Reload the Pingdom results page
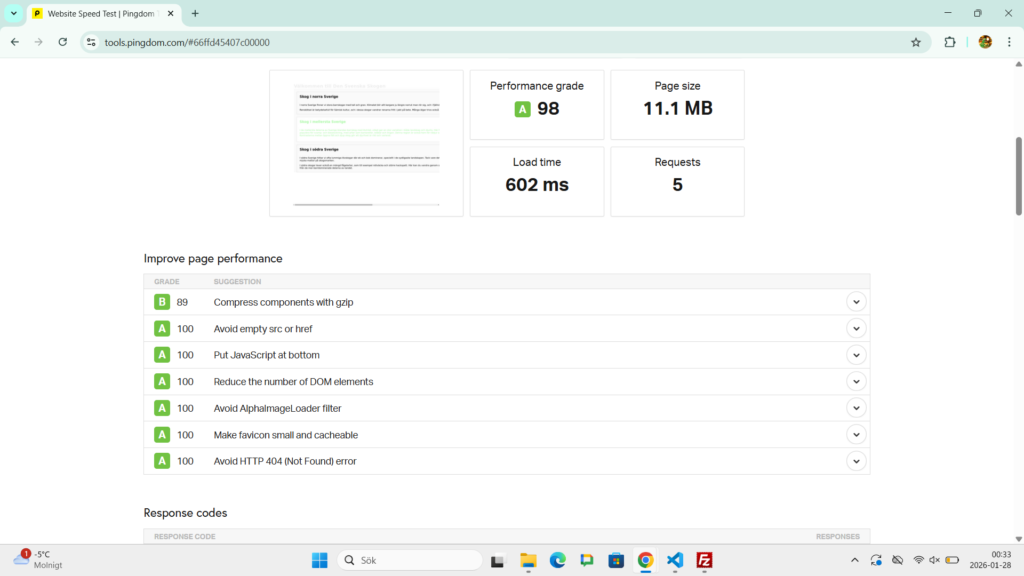 (63, 42)
